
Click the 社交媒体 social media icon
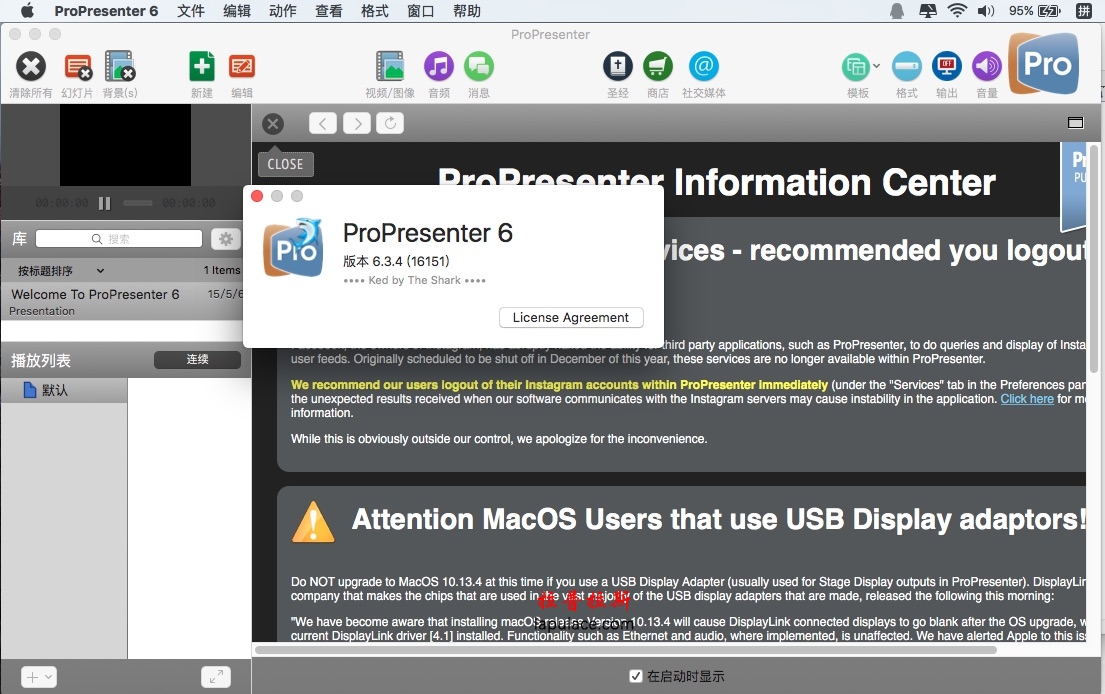click(703, 67)
